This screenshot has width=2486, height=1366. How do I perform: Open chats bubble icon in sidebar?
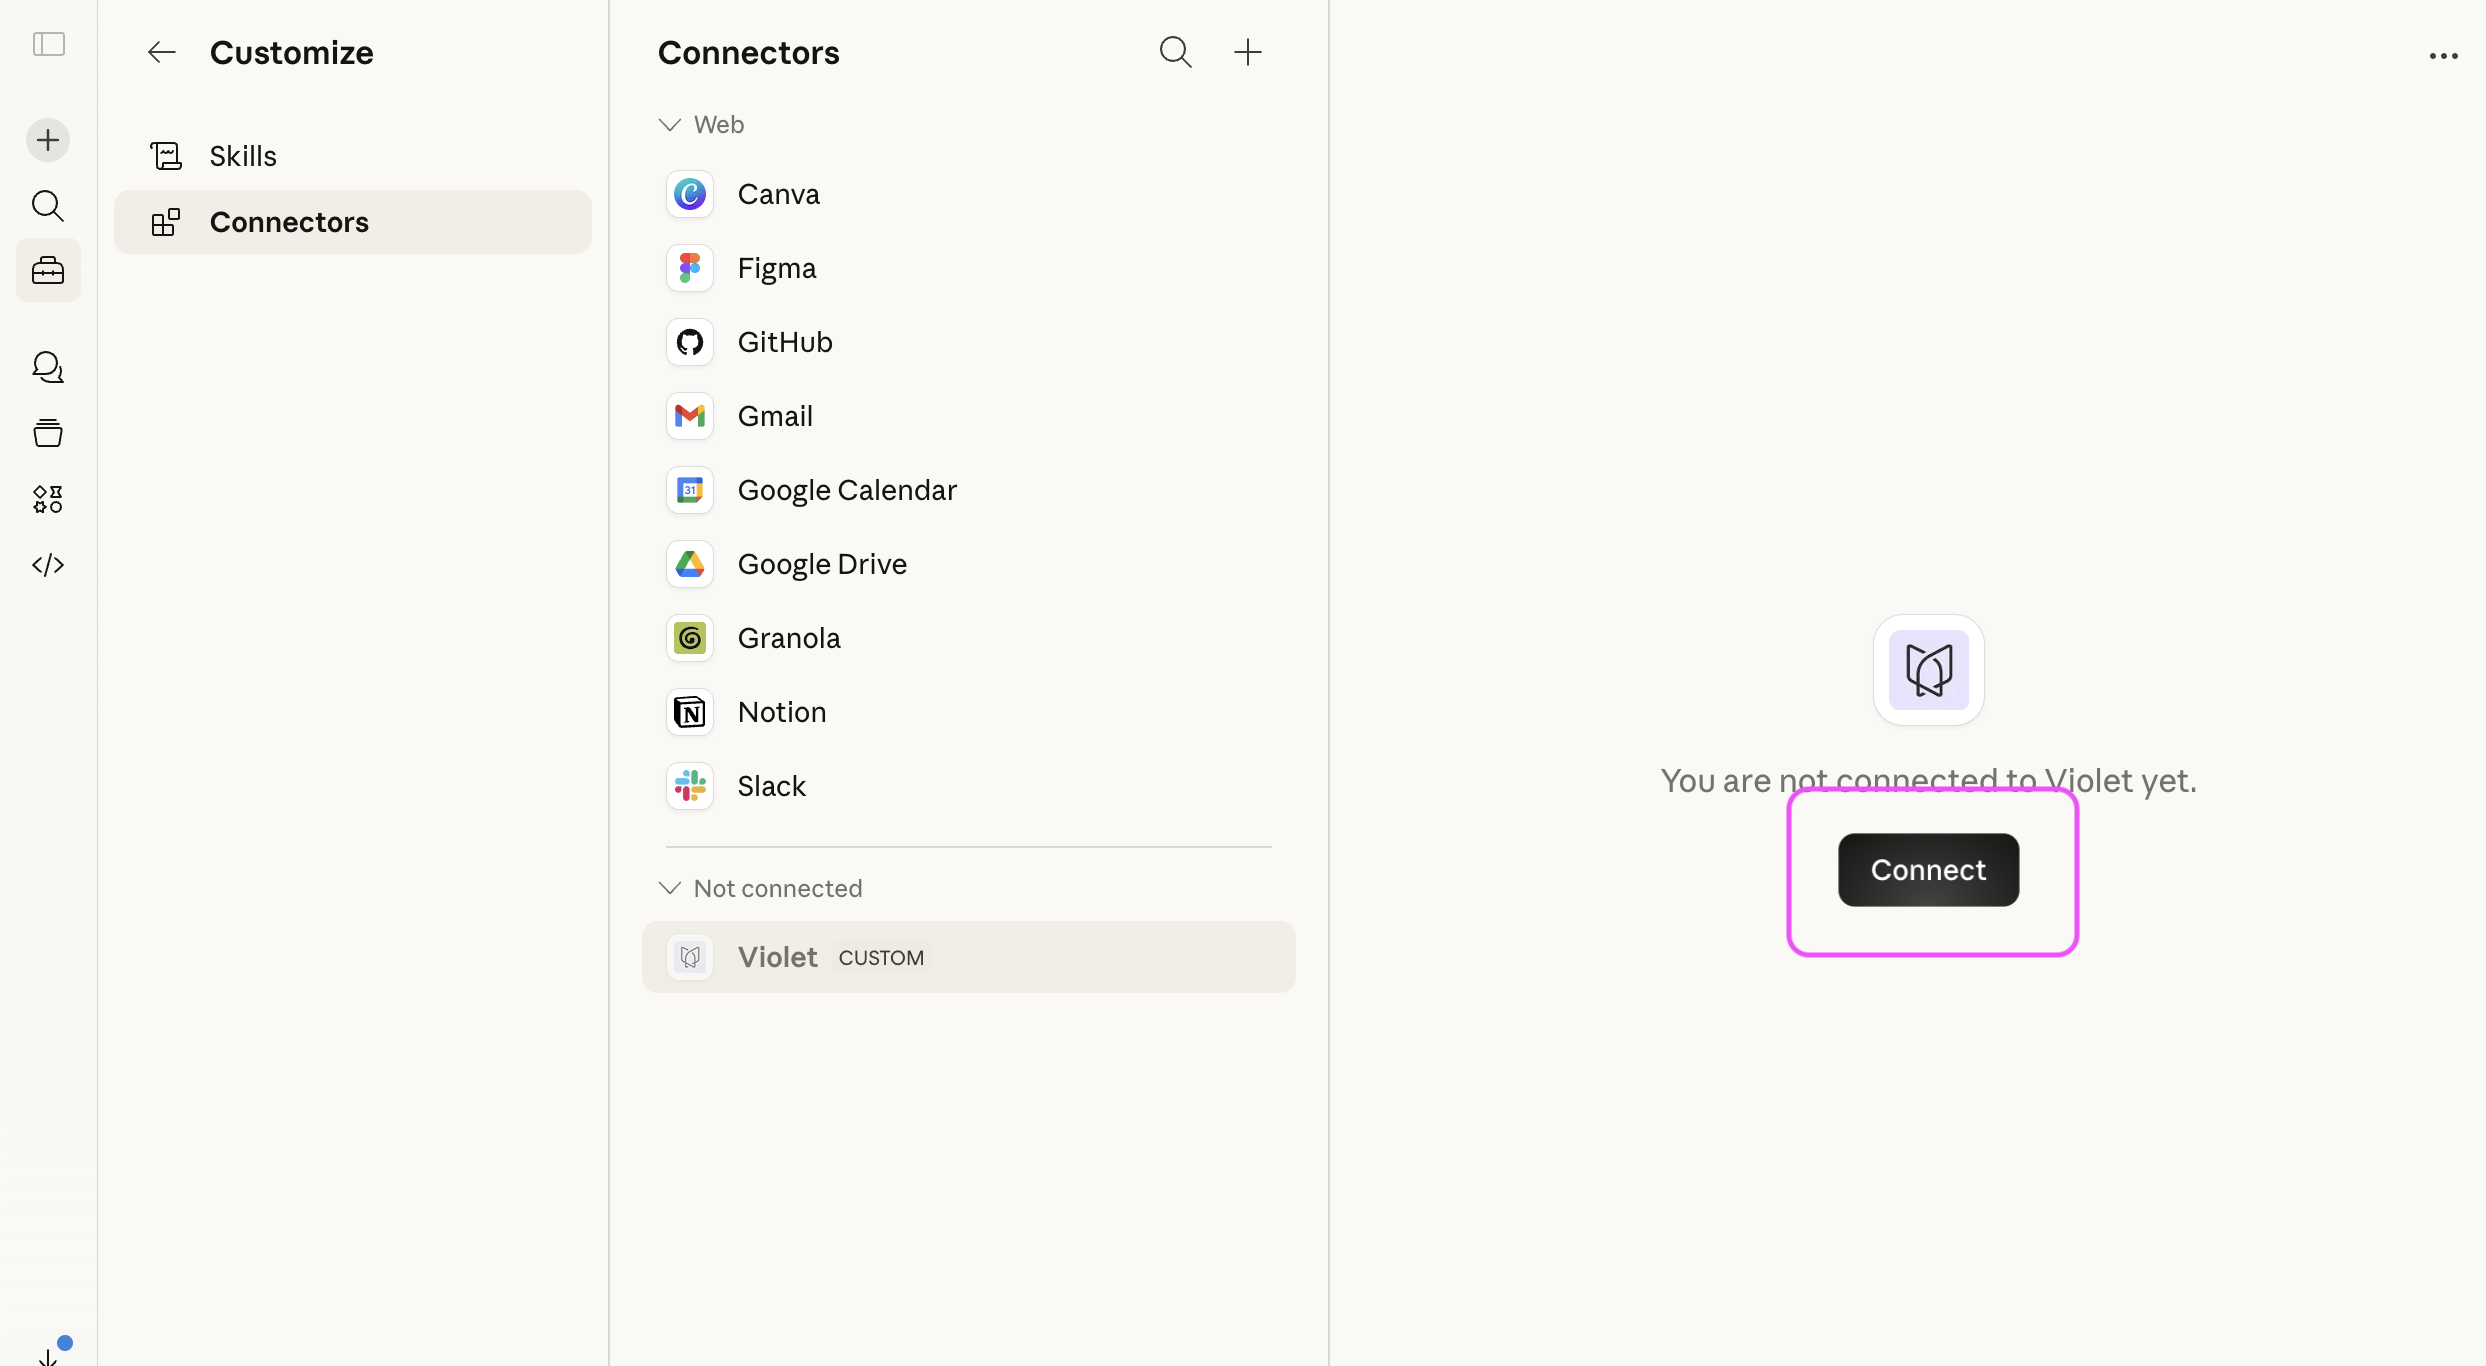[x=48, y=368]
